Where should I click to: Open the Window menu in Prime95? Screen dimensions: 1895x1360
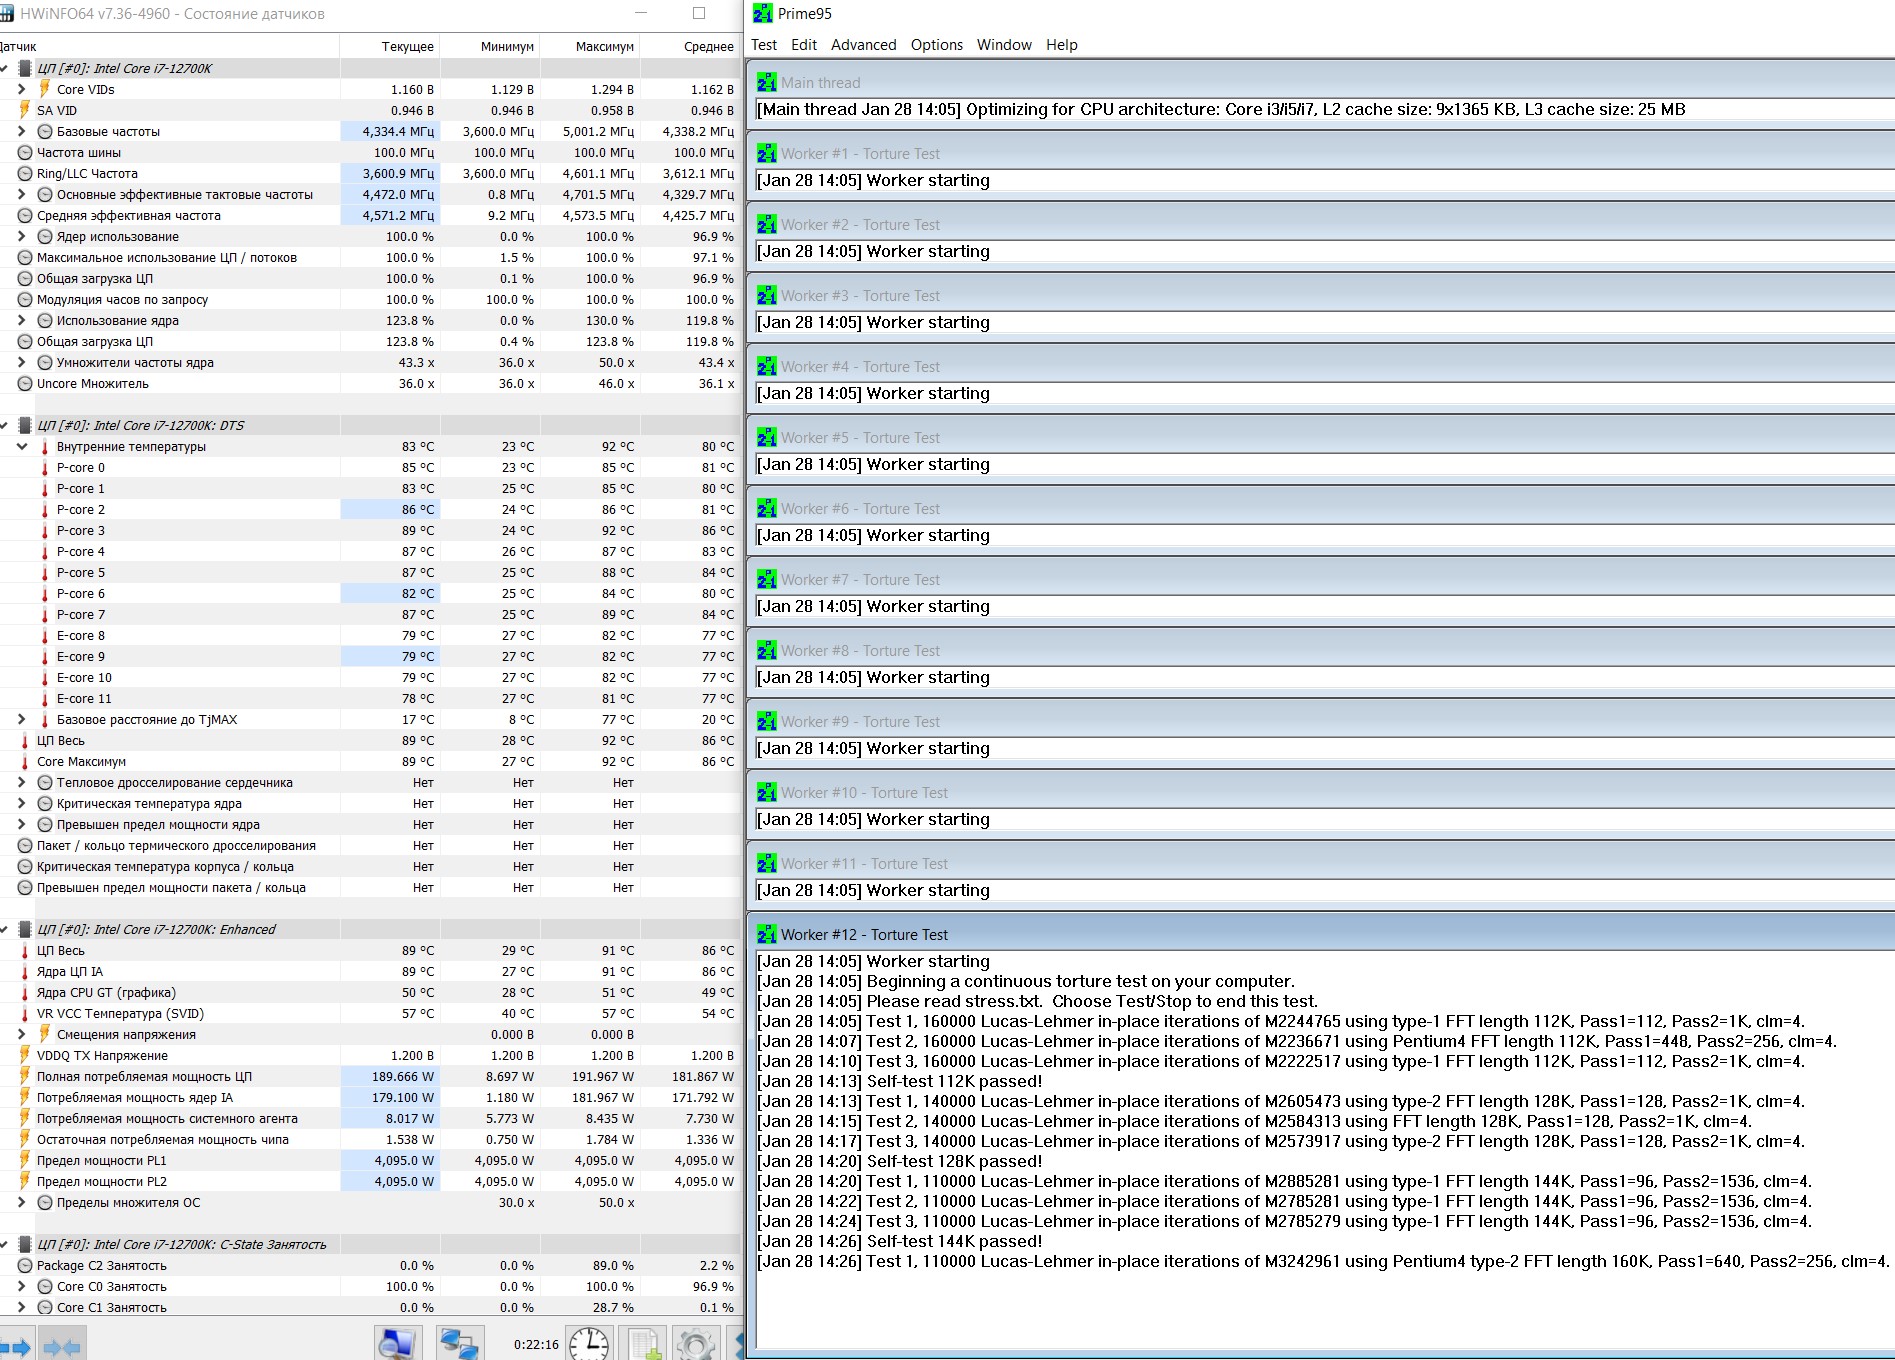click(1004, 45)
